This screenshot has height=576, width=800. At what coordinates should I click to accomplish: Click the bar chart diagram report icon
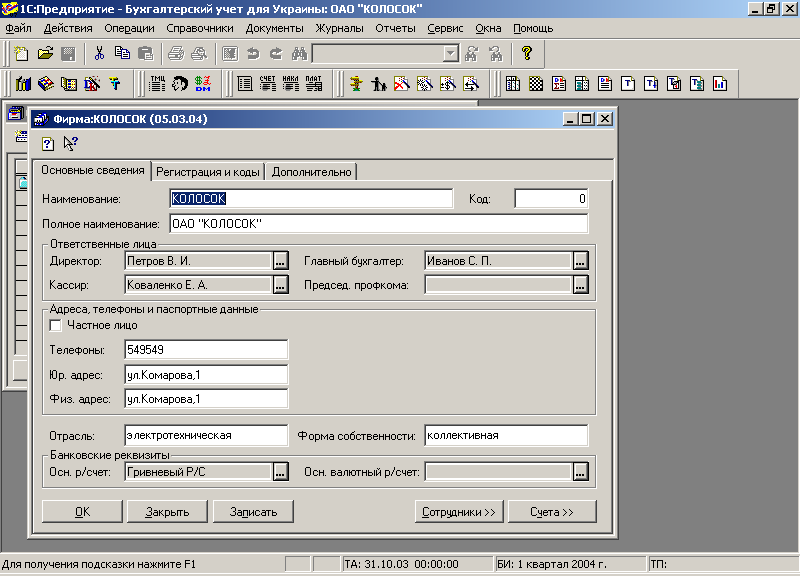720,84
